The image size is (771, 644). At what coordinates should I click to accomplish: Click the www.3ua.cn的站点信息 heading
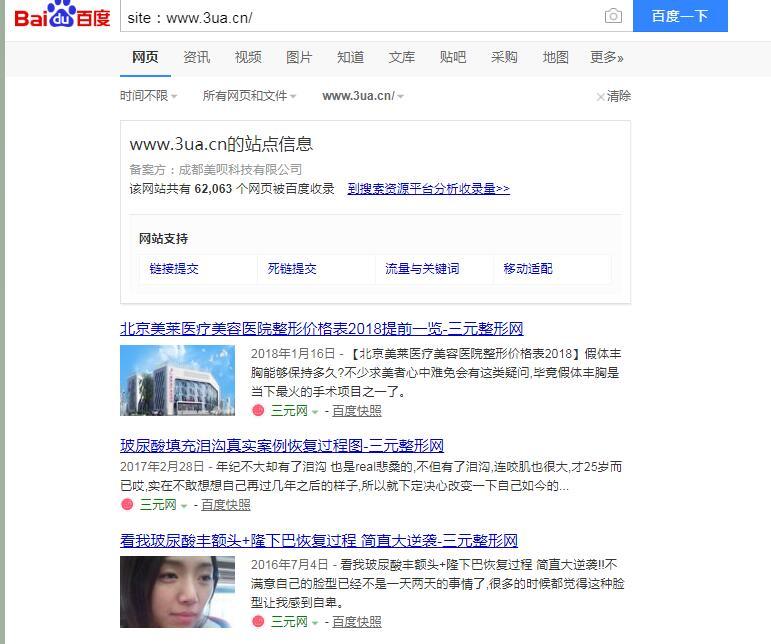click(x=221, y=144)
